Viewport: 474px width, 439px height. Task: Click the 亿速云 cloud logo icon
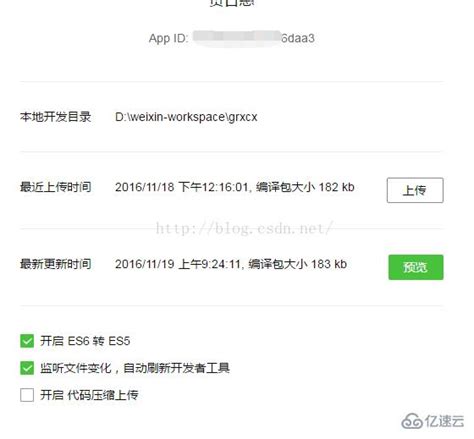[412, 421]
